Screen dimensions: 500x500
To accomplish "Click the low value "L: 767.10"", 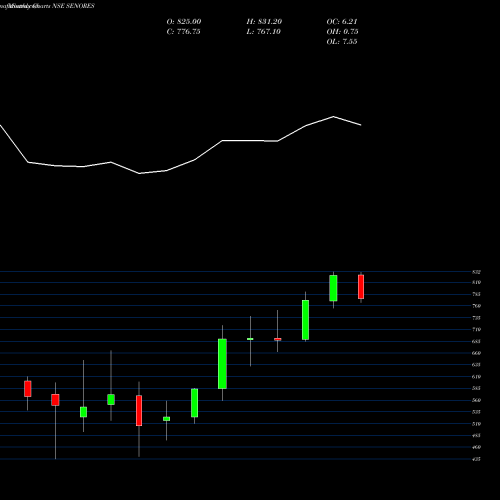I will [x=263, y=32].
